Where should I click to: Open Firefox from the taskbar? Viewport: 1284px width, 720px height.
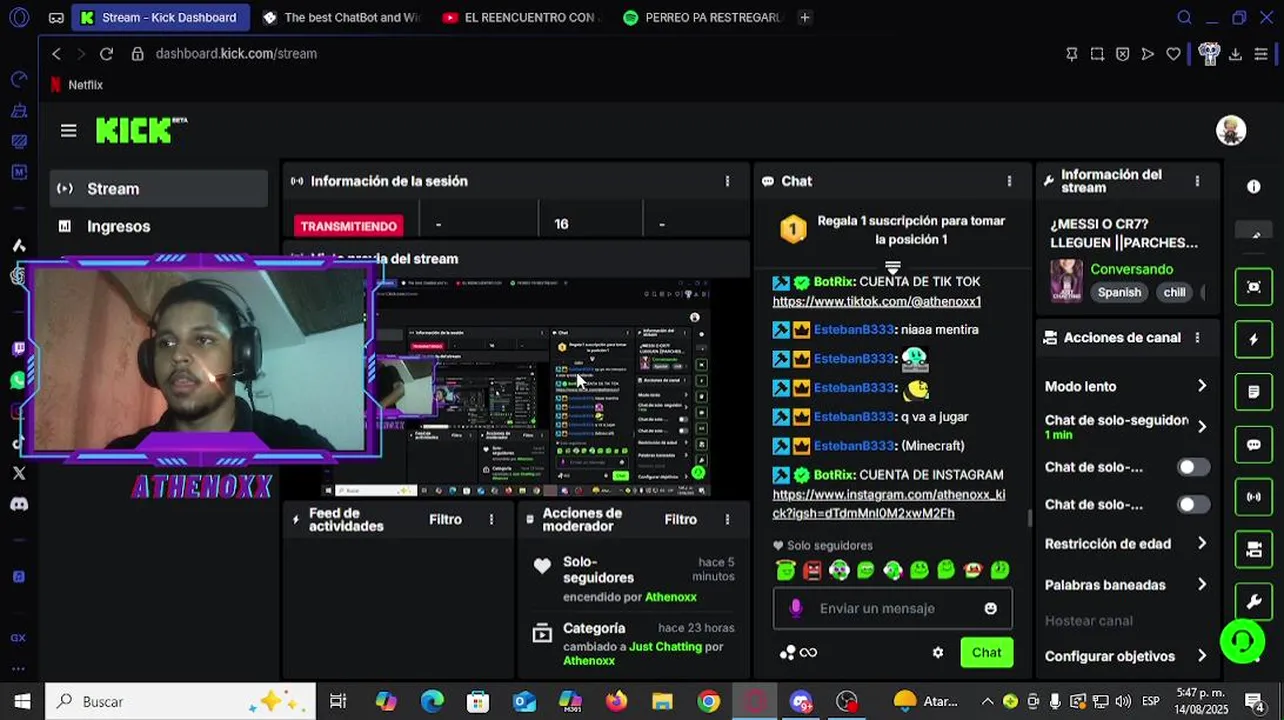coord(616,702)
